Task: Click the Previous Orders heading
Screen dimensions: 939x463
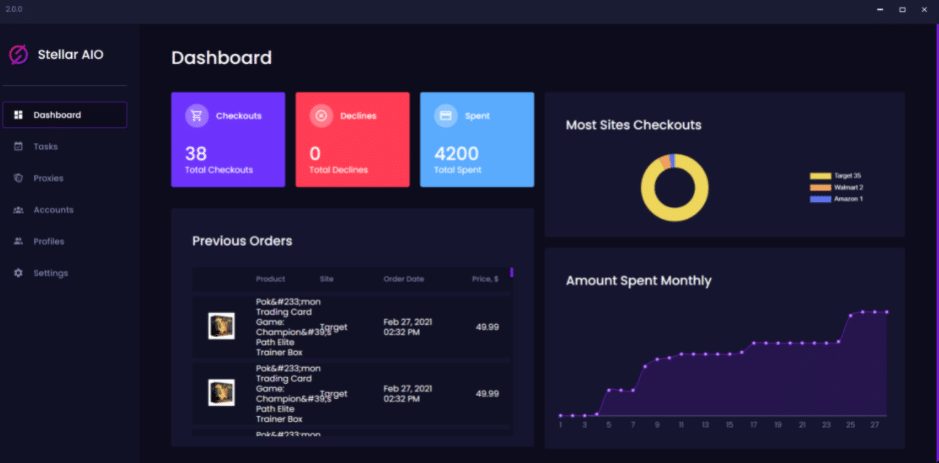Action: click(x=242, y=241)
